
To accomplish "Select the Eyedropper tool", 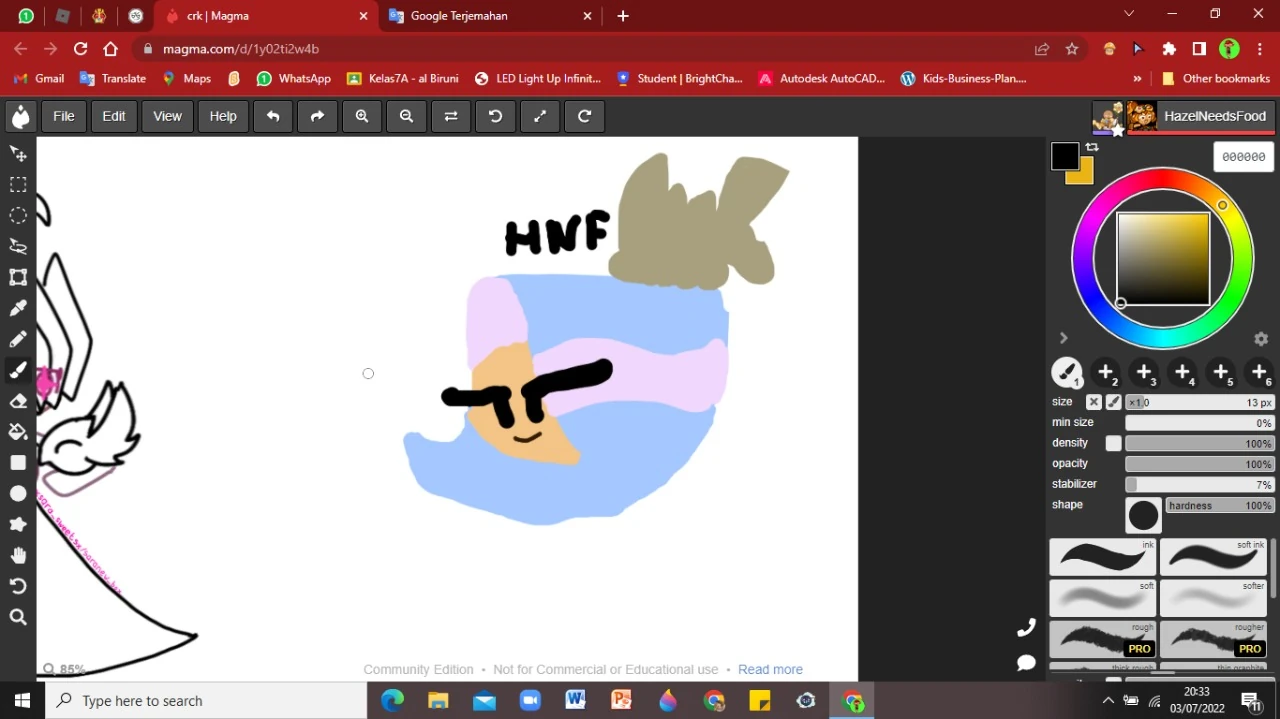I will [18, 307].
